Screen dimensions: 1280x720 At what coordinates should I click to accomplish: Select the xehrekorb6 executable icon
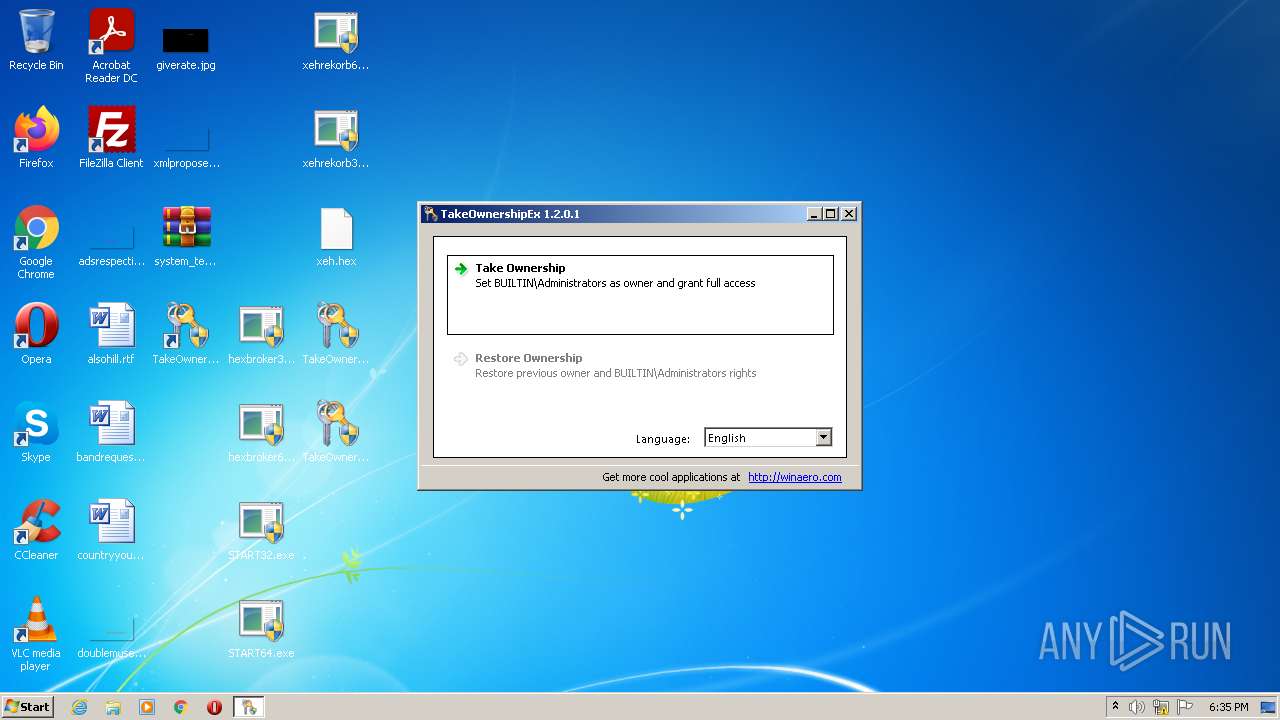(336, 40)
